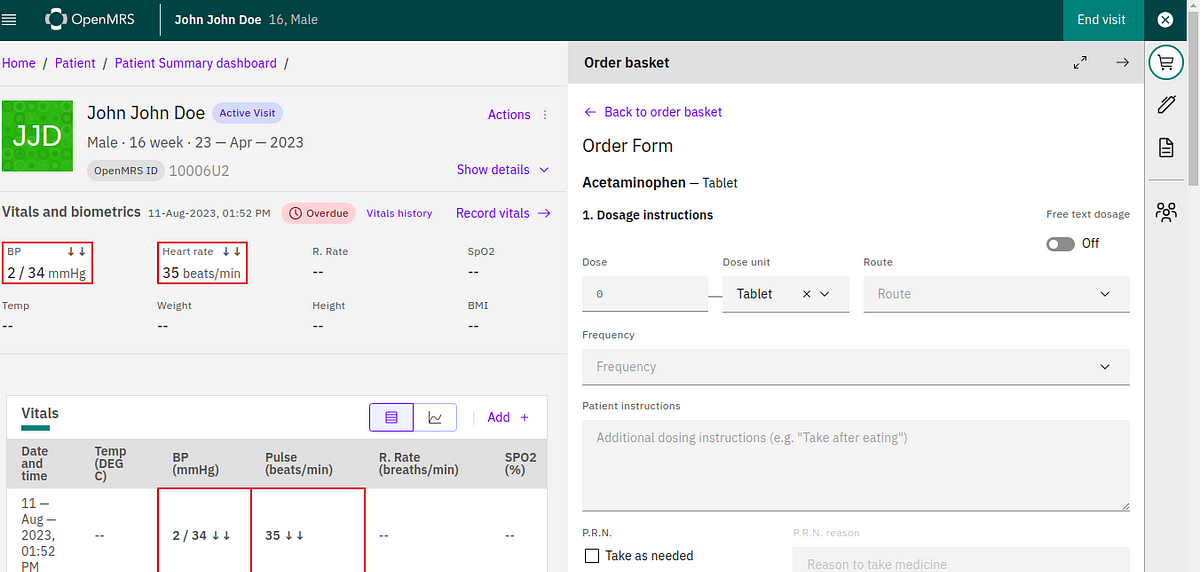Maximize the Order basket panel
The width and height of the screenshot is (1200, 572).
1080,62
